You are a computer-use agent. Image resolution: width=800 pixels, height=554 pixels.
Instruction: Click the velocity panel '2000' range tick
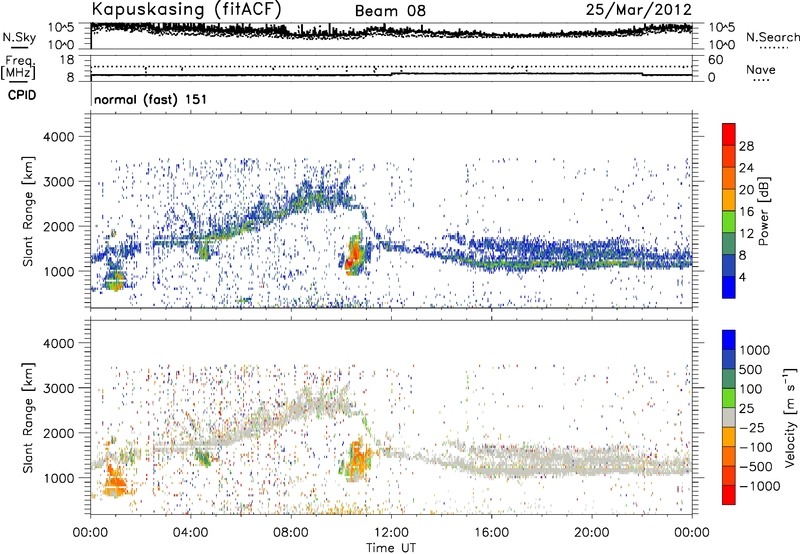[x=58, y=433]
